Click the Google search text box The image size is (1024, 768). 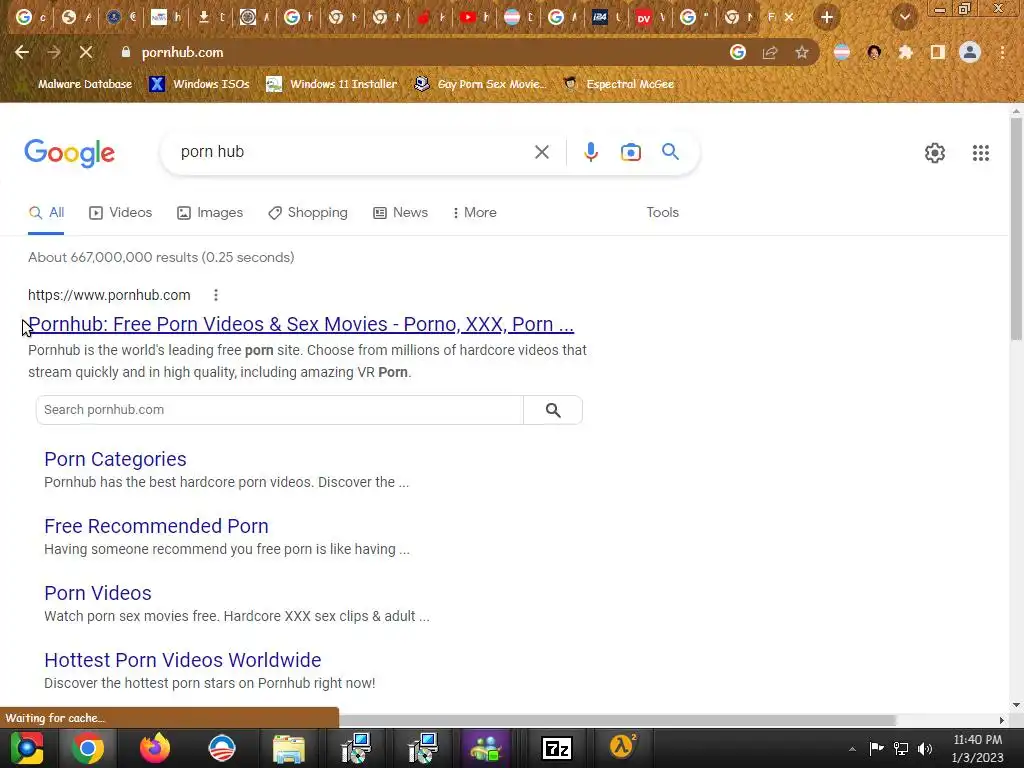(x=353, y=152)
